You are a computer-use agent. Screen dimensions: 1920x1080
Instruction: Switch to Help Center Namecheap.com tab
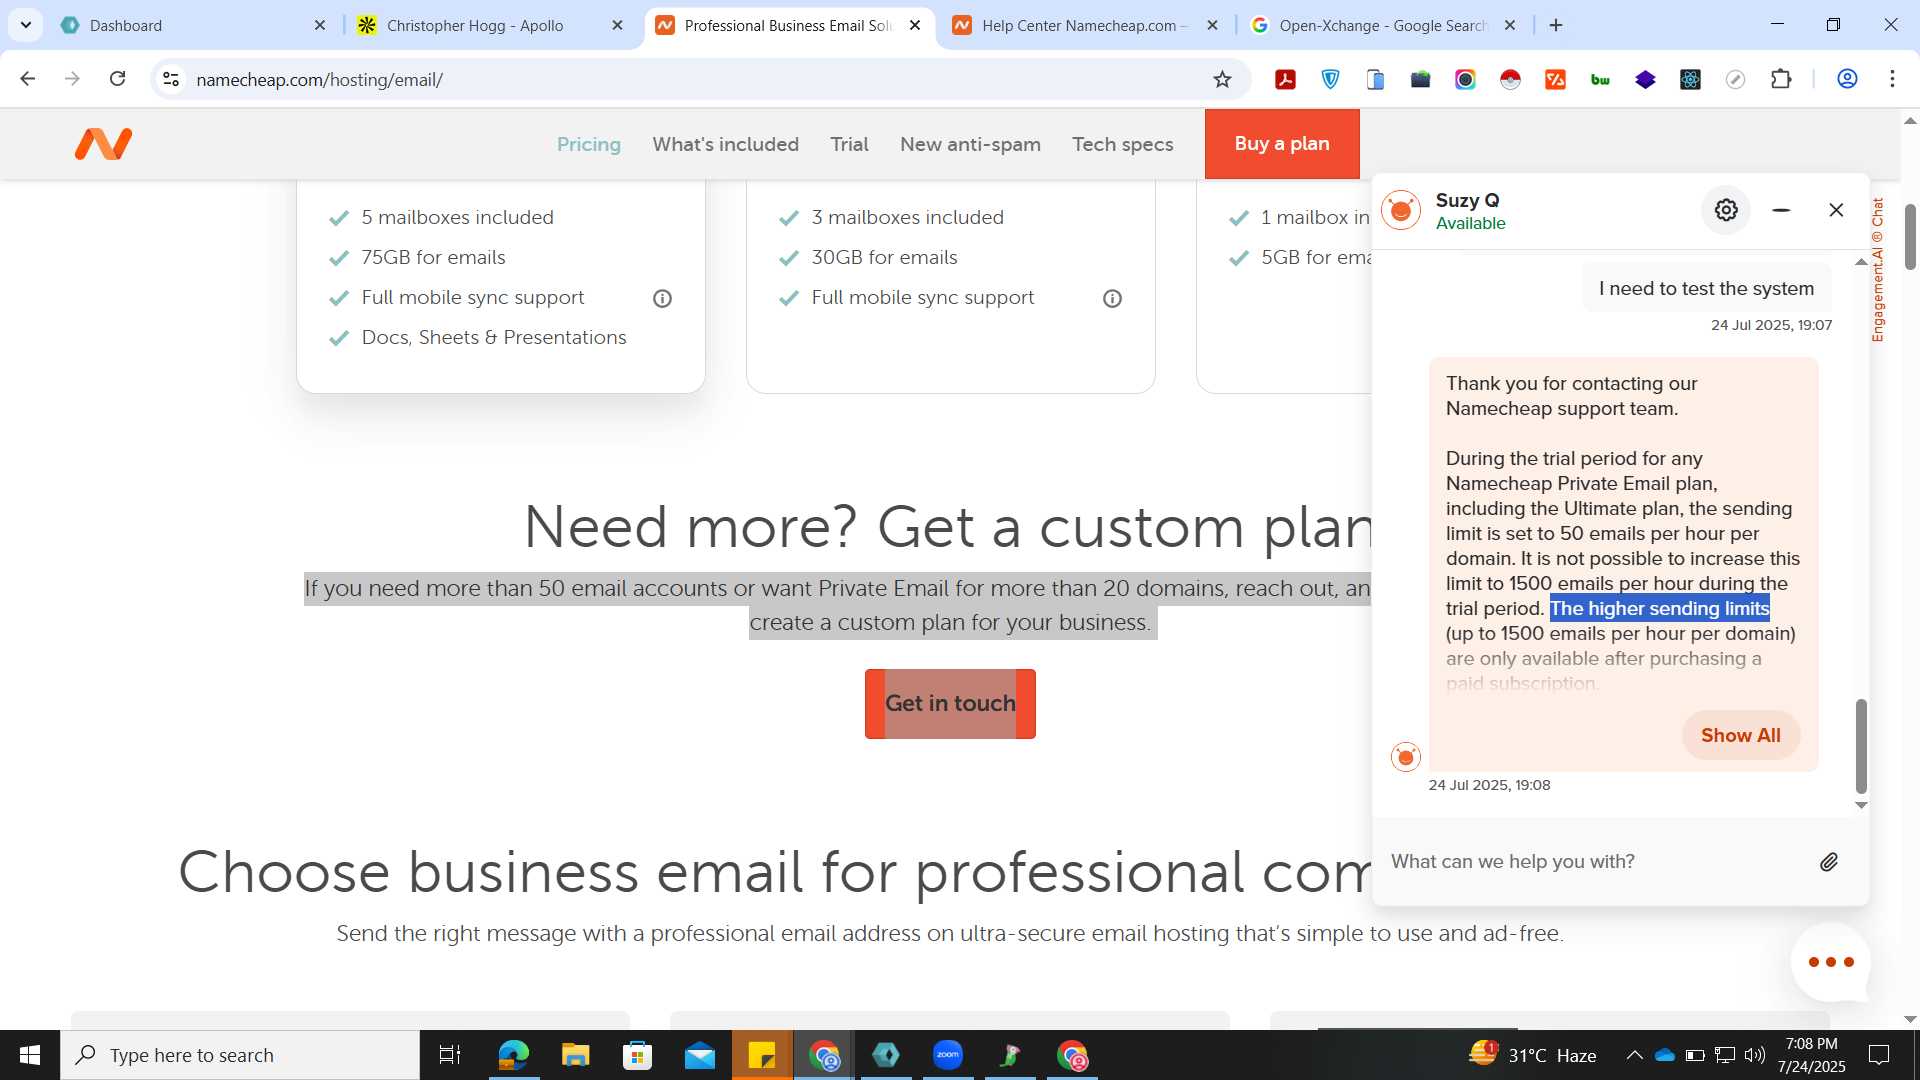[1085, 25]
